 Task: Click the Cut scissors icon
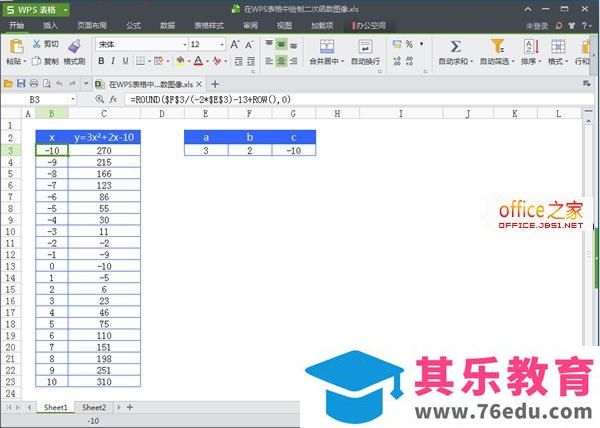coord(37,44)
